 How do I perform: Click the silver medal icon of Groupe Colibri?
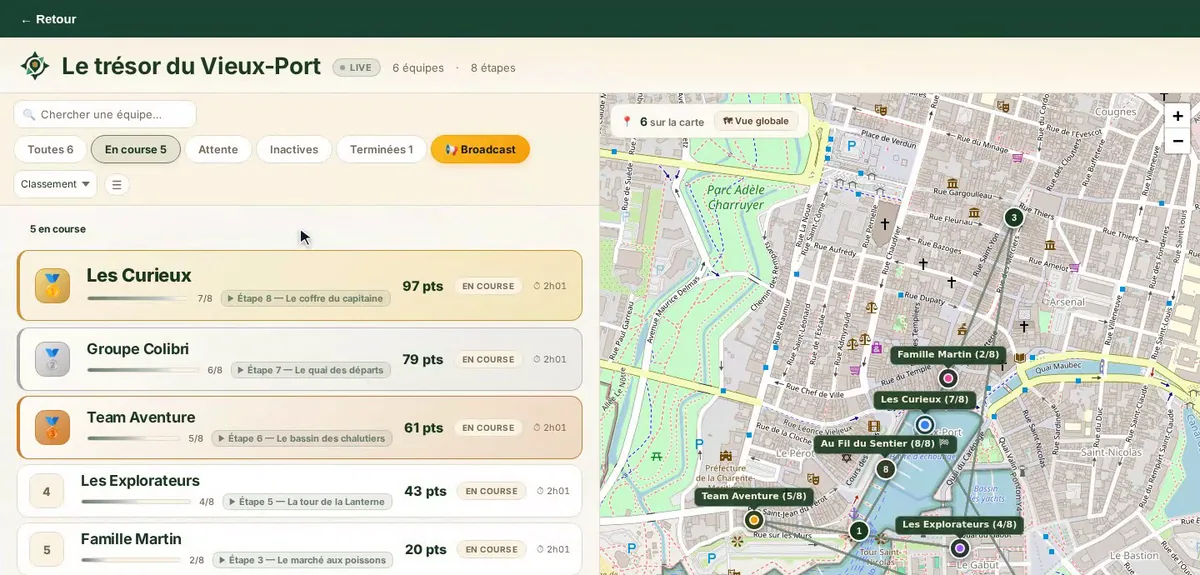[x=52, y=359]
